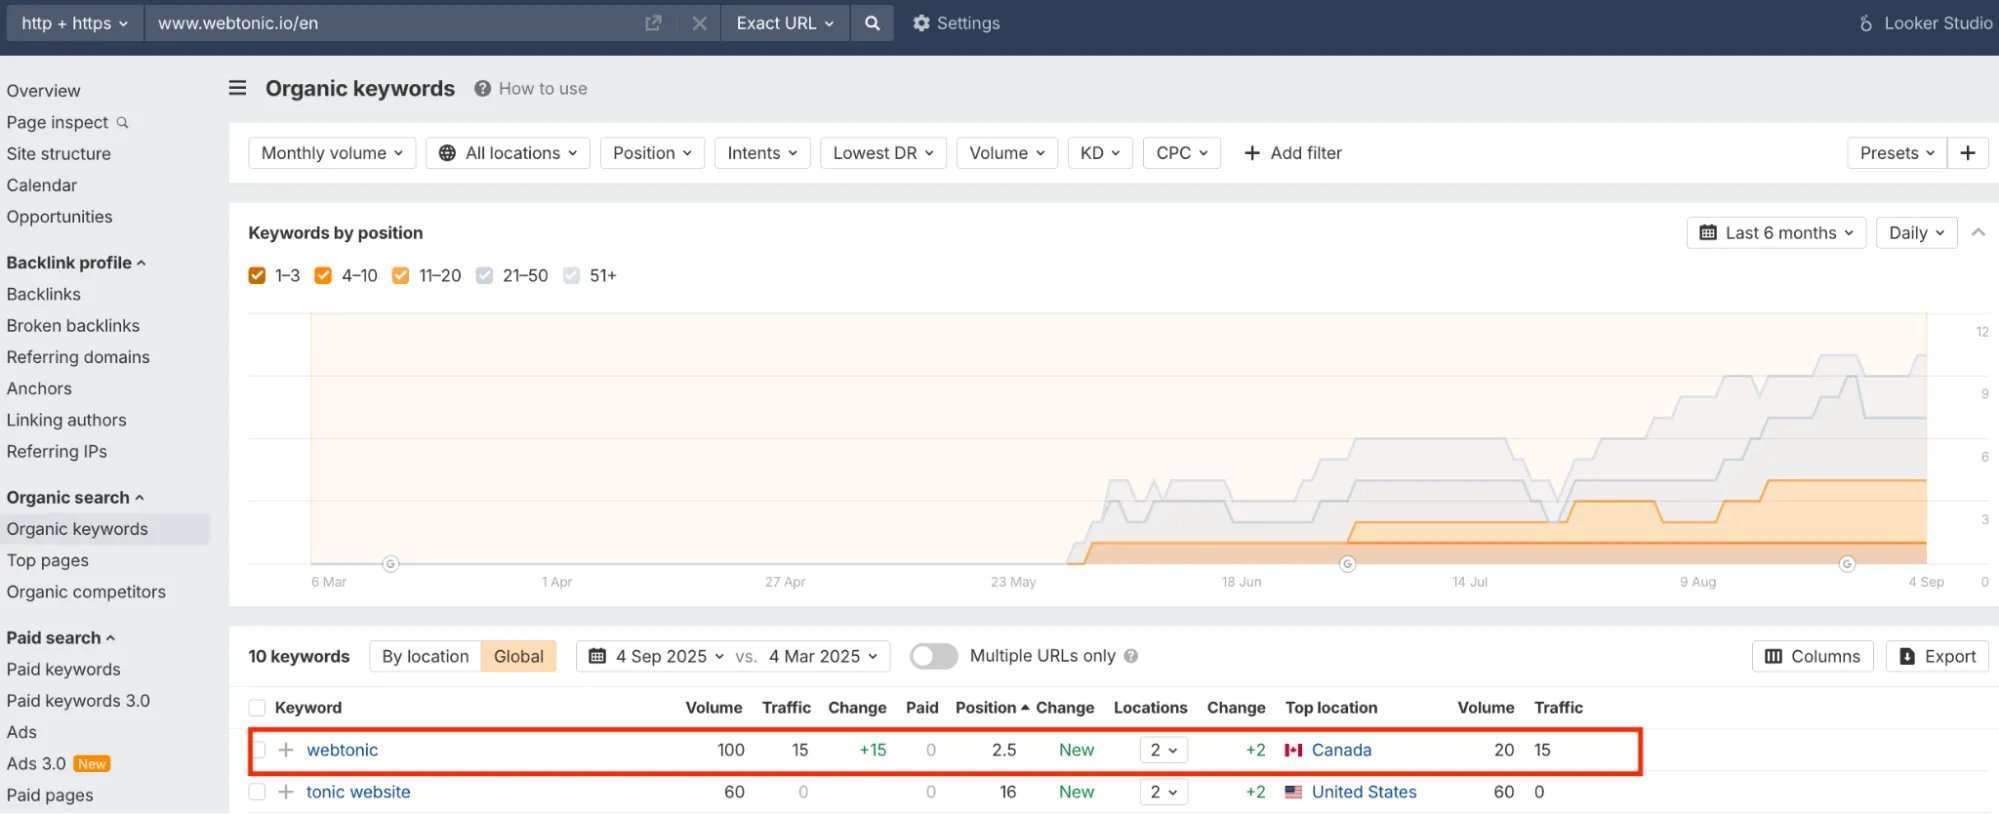
Task: Click the search magnifier button
Action: coord(872,23)
